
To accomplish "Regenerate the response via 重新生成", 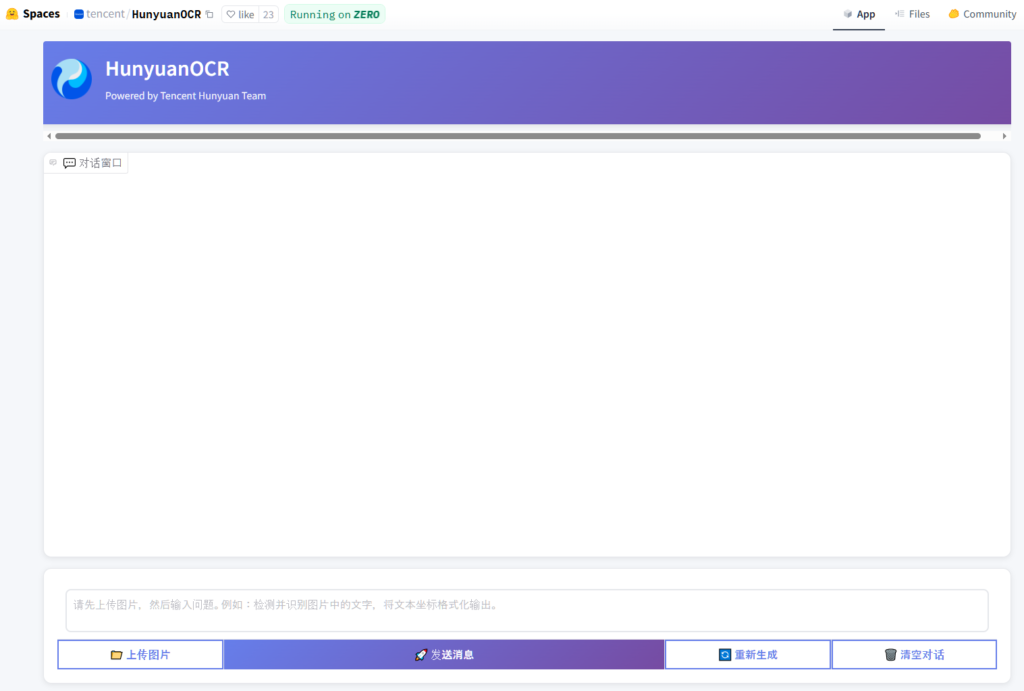I will pos(747,655).
